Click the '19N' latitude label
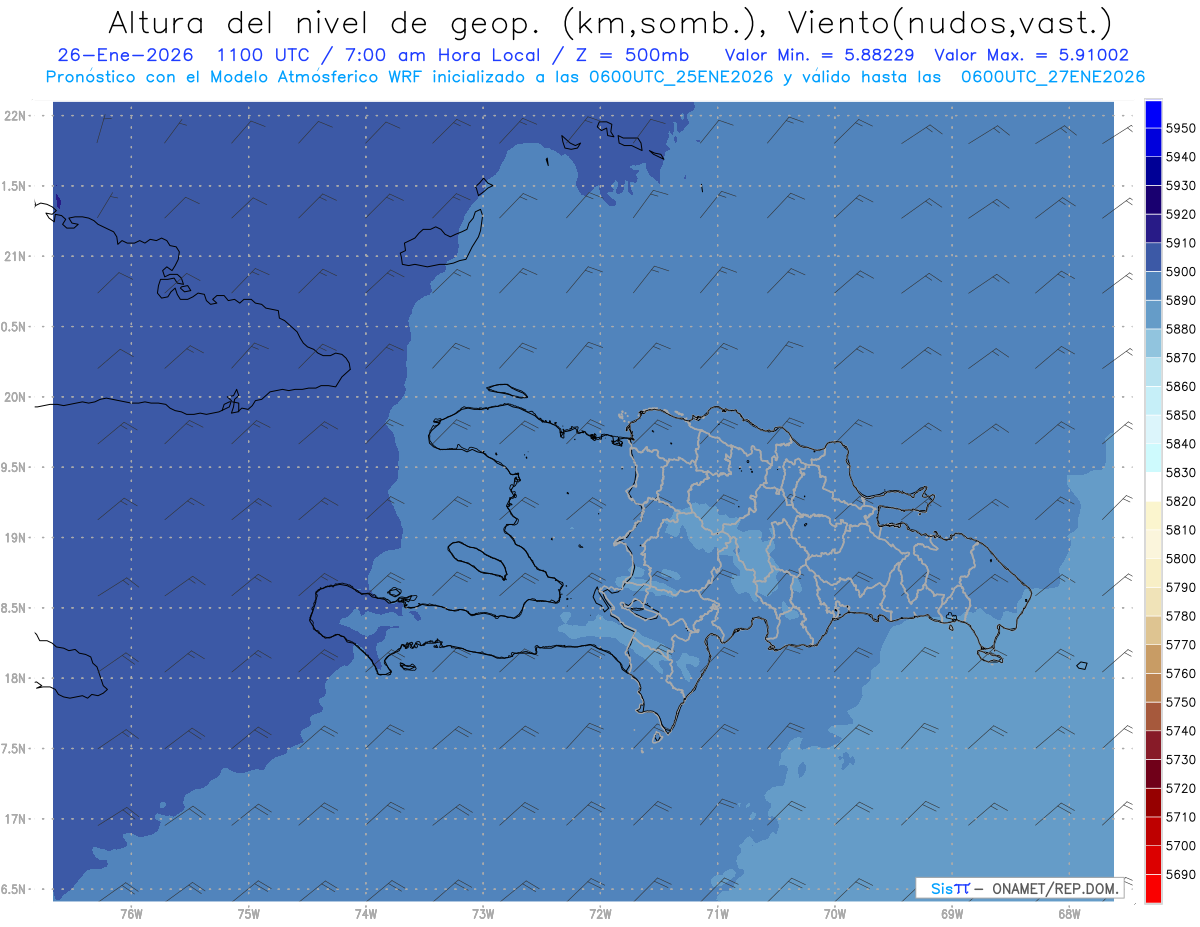Viewport: 1200px width, 927px height. click(x=16, y=537)
